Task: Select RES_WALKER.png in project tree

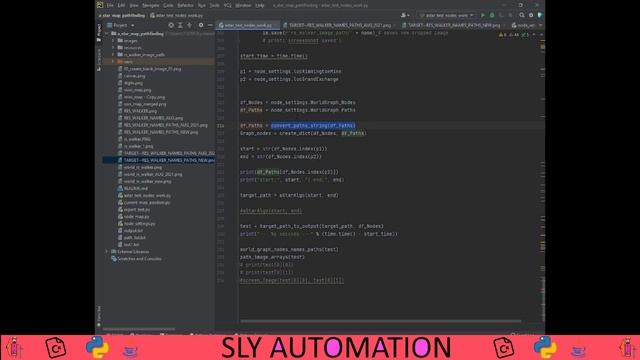Action: coord(140,111)
